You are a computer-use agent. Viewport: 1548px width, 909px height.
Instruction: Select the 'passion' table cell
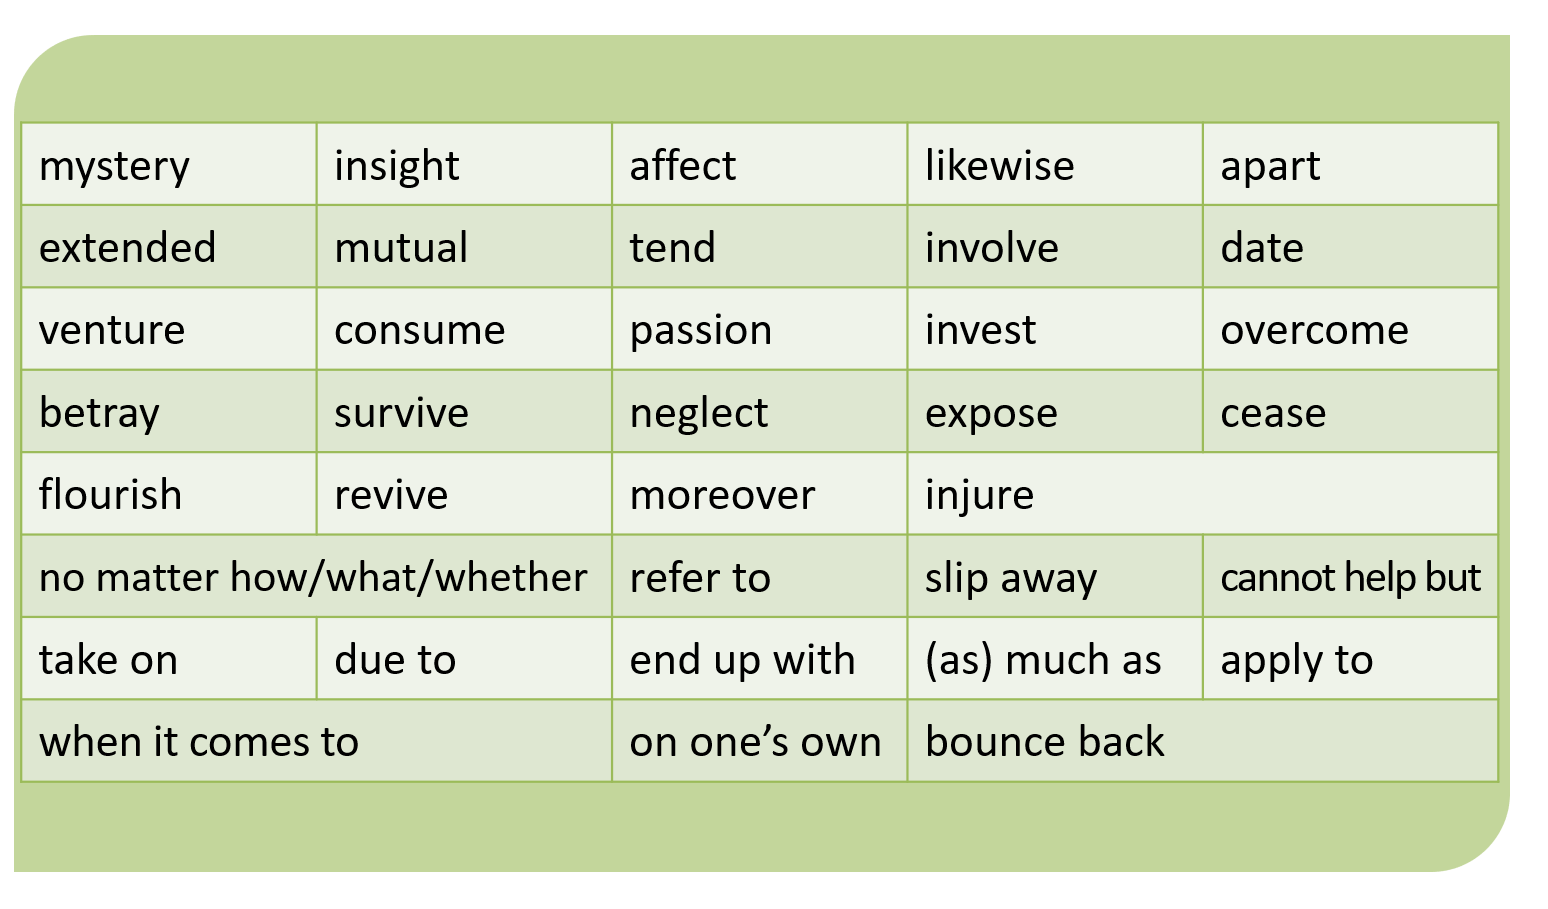(x=701, y=330)
